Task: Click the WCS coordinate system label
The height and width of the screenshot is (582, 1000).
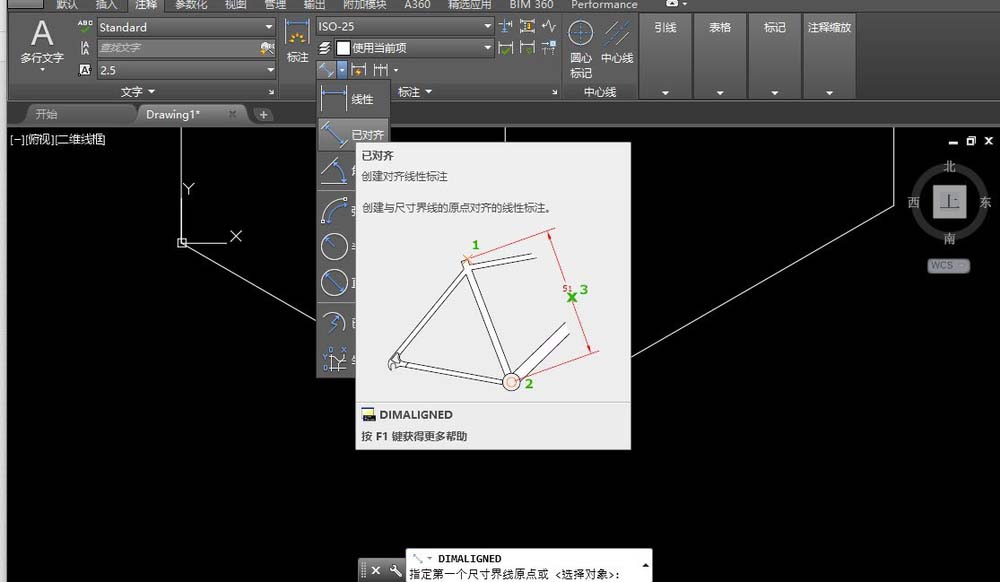Action: 946,266
